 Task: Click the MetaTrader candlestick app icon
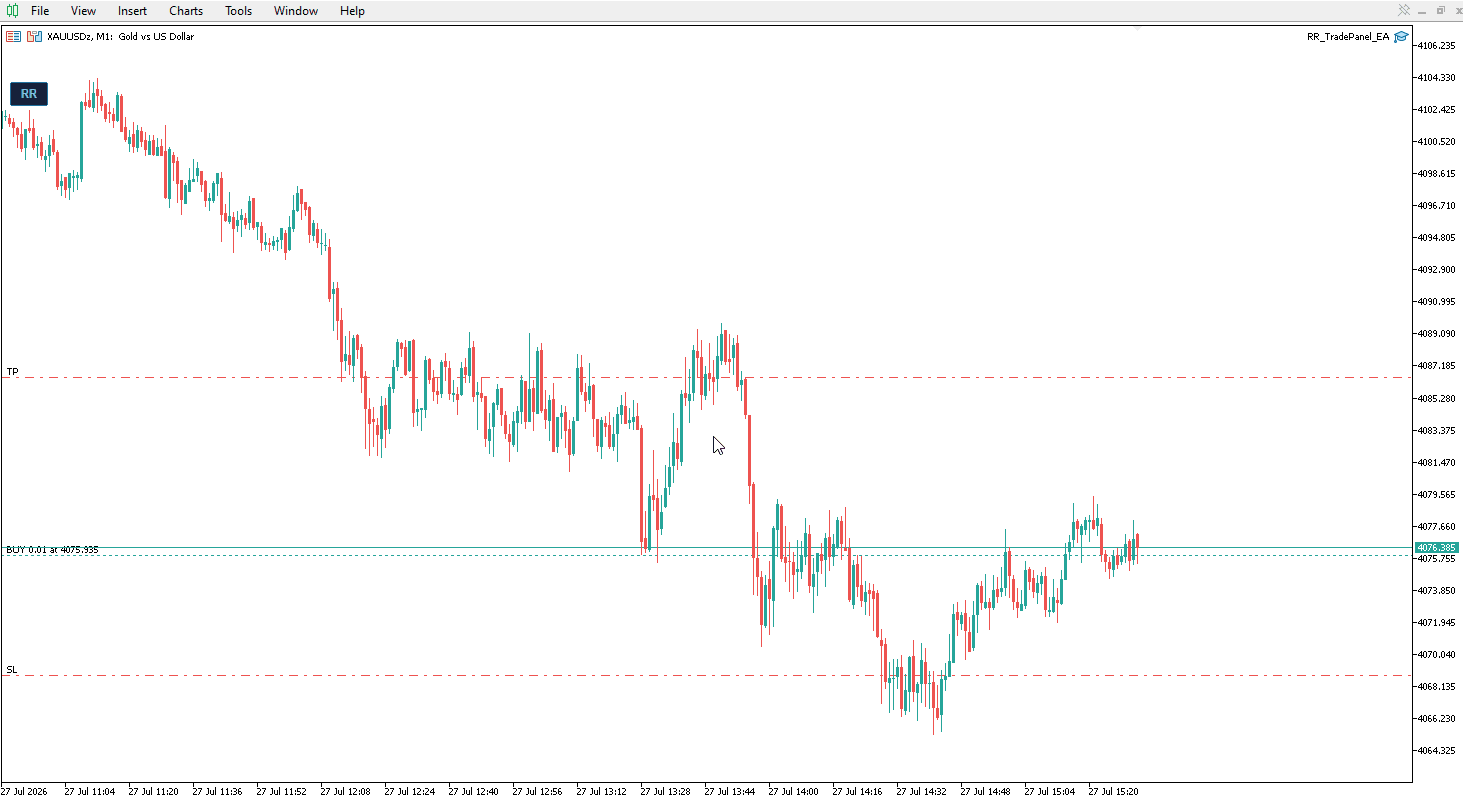(x=12, y=11)
